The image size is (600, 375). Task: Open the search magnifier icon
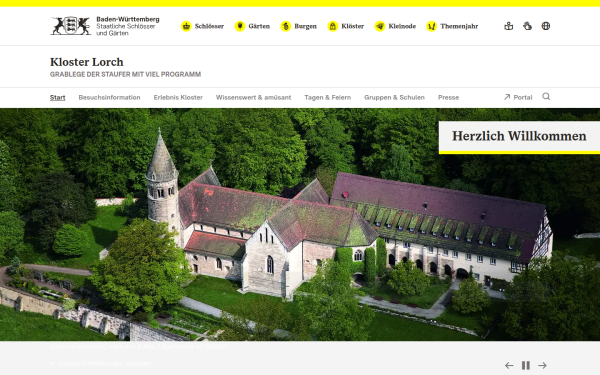[x=546, y=96]
